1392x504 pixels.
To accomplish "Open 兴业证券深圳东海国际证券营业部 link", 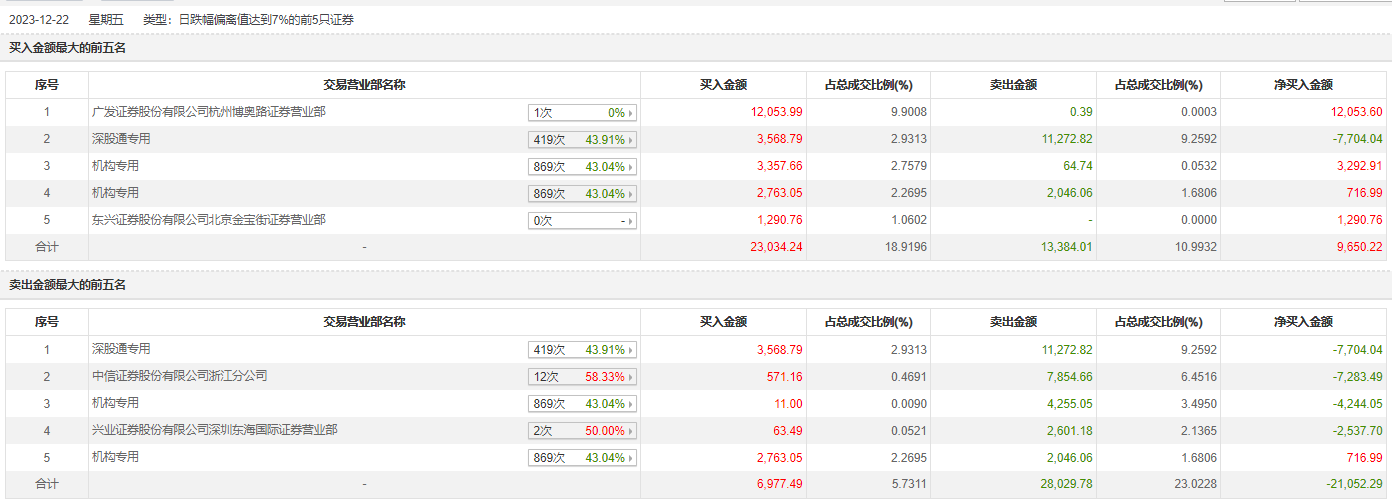I will 214,430.
